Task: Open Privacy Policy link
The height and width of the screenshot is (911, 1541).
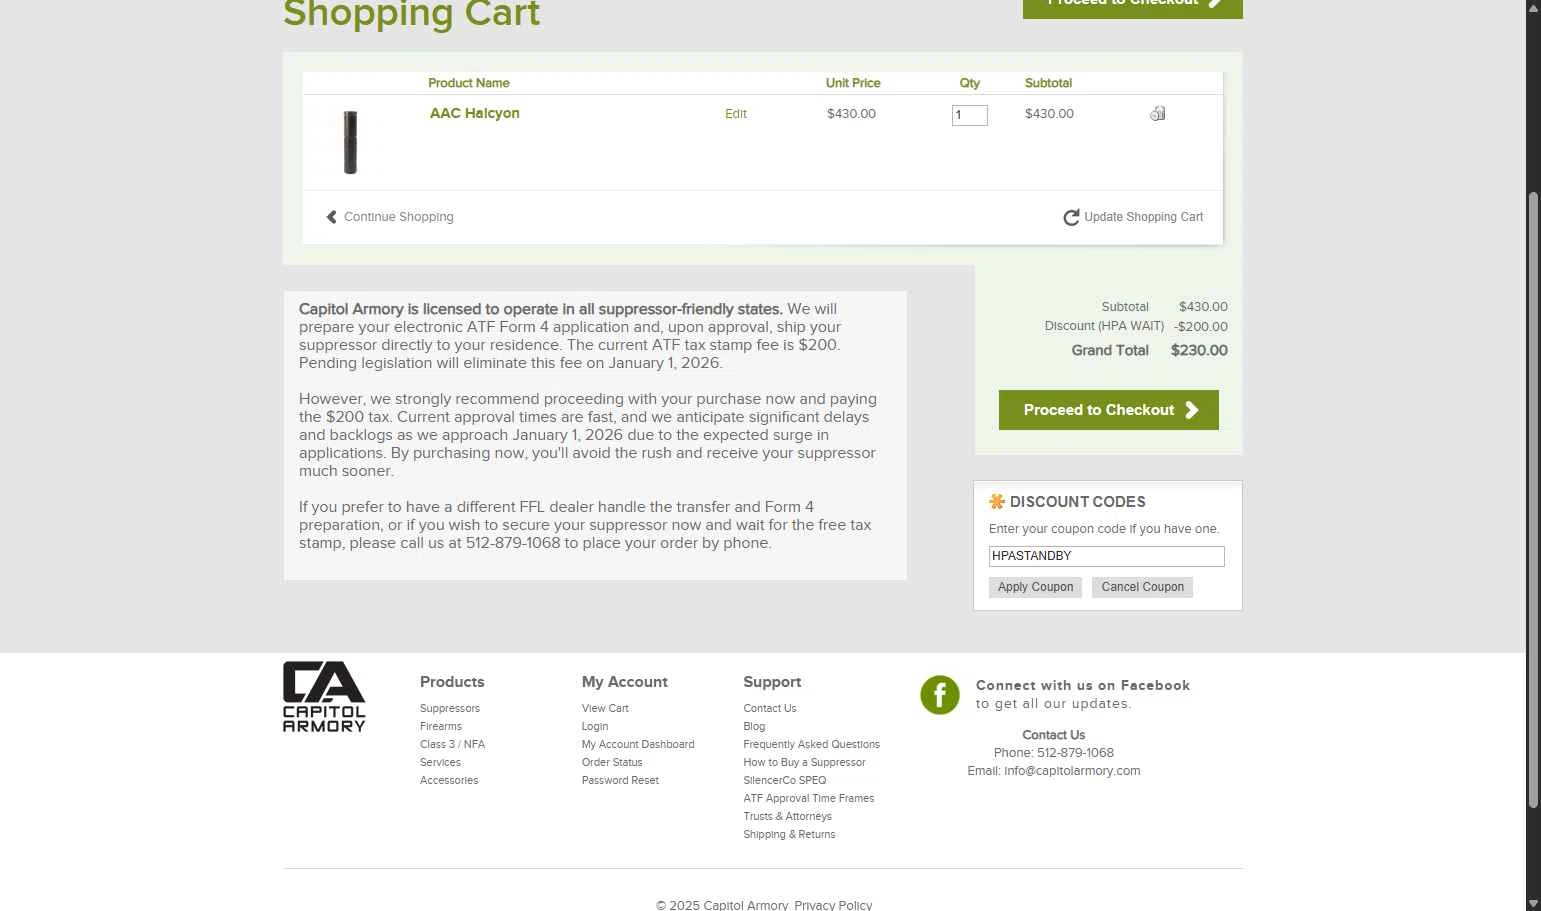Action: [x=833, y=905]
